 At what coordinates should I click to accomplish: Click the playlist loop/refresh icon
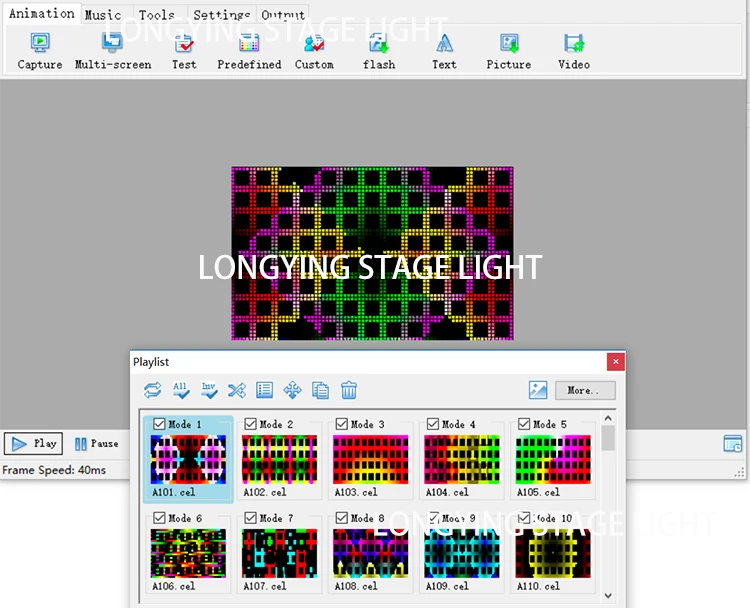153,390
